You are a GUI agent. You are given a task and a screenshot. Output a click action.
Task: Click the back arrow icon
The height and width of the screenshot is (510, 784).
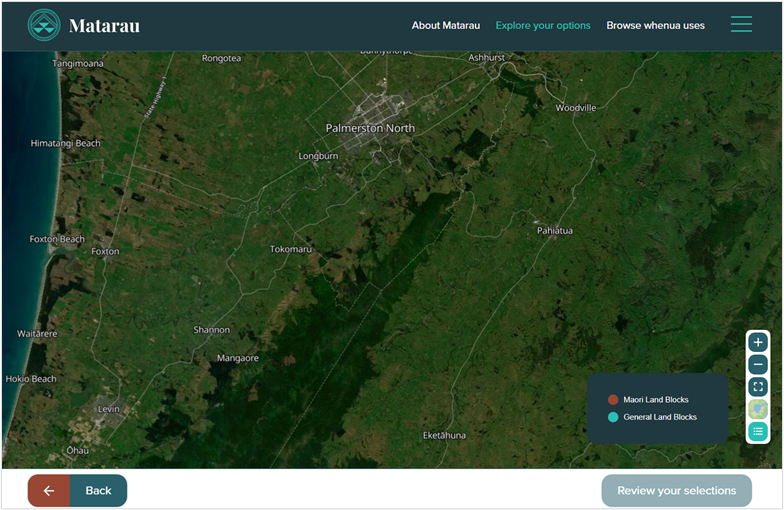(x=48, y=490)
